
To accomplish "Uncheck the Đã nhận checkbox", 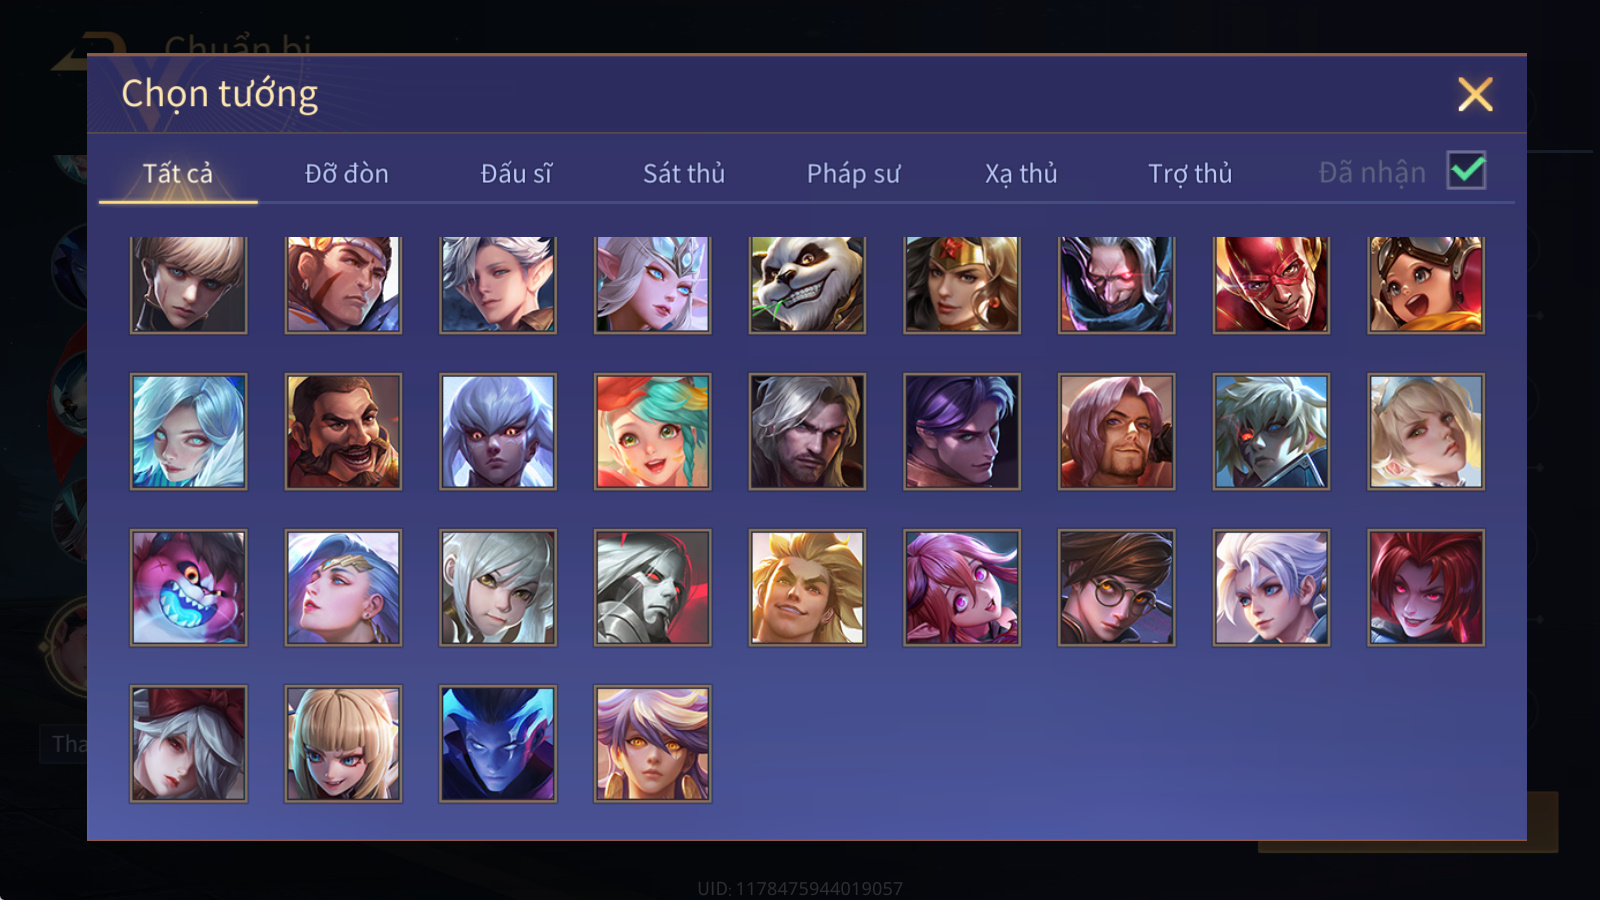I will click(x=1466, y=170).
